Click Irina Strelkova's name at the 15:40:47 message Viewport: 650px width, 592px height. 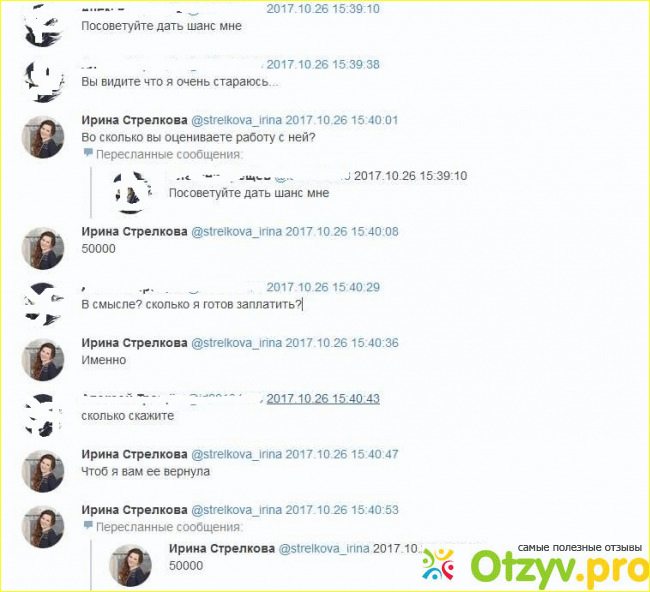[134, 454]
